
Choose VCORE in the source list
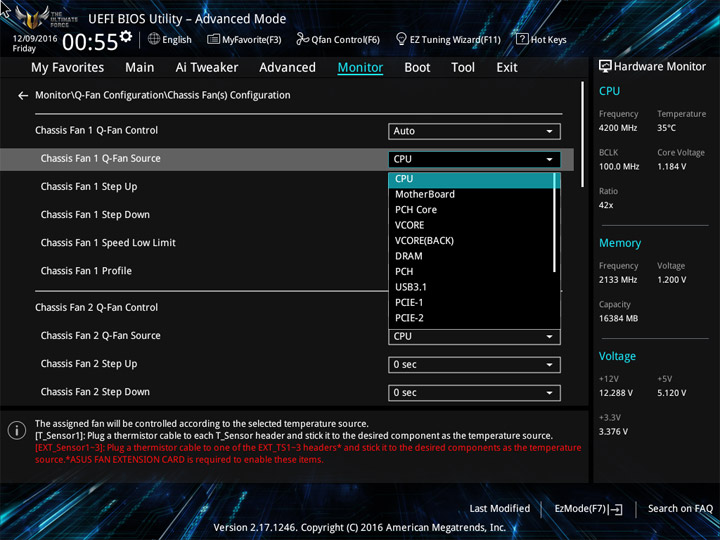point(471,225)
